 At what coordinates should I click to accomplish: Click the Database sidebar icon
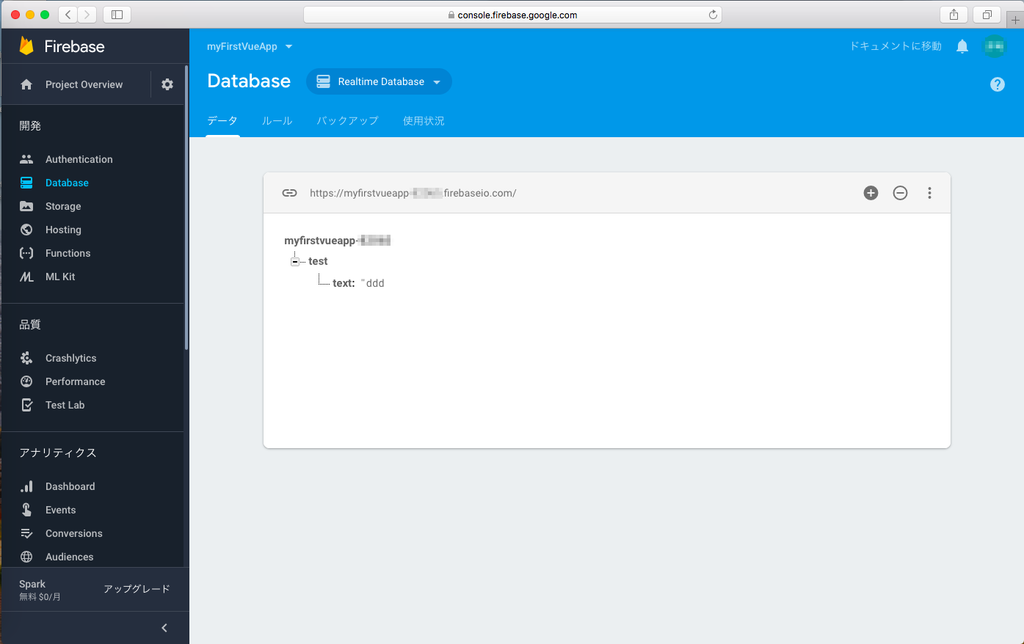click(26, 183)
